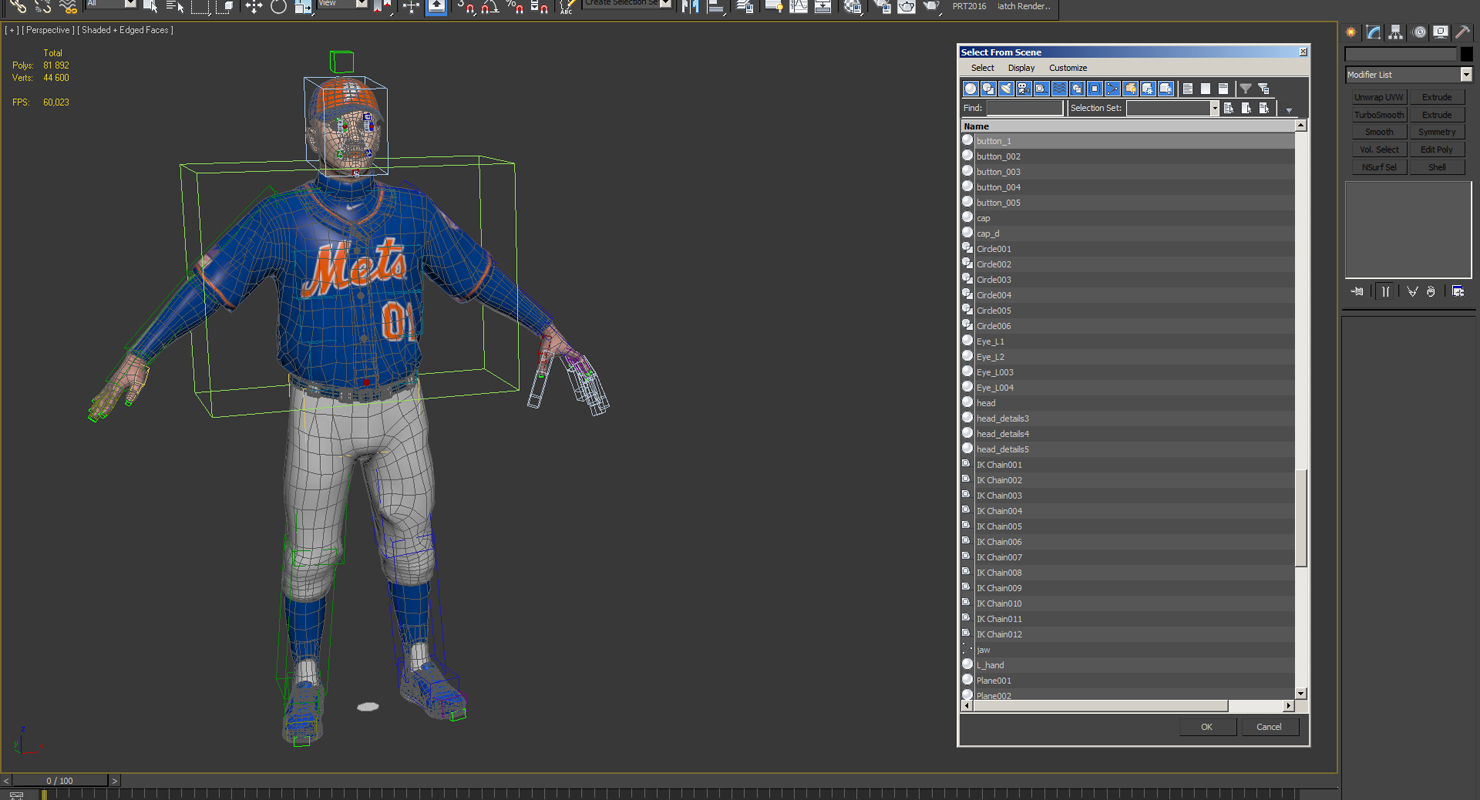Click the Edit Poly modifier button
Screen dimensions: 1480x800
pyautogui.click(x=1437, y=150)
